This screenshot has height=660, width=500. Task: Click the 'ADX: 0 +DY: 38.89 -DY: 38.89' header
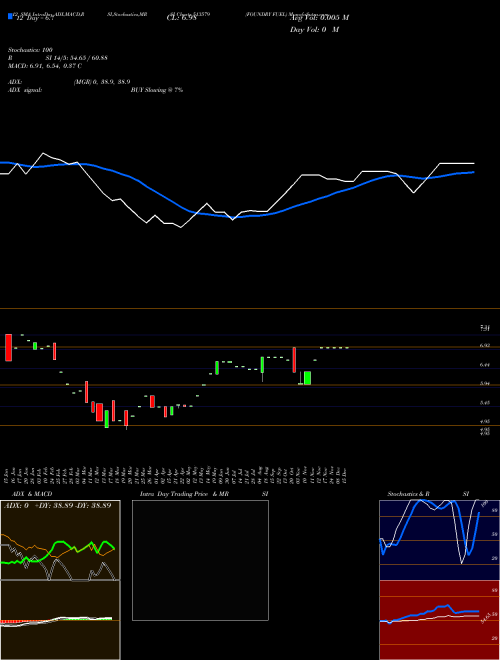pos(58,506)
